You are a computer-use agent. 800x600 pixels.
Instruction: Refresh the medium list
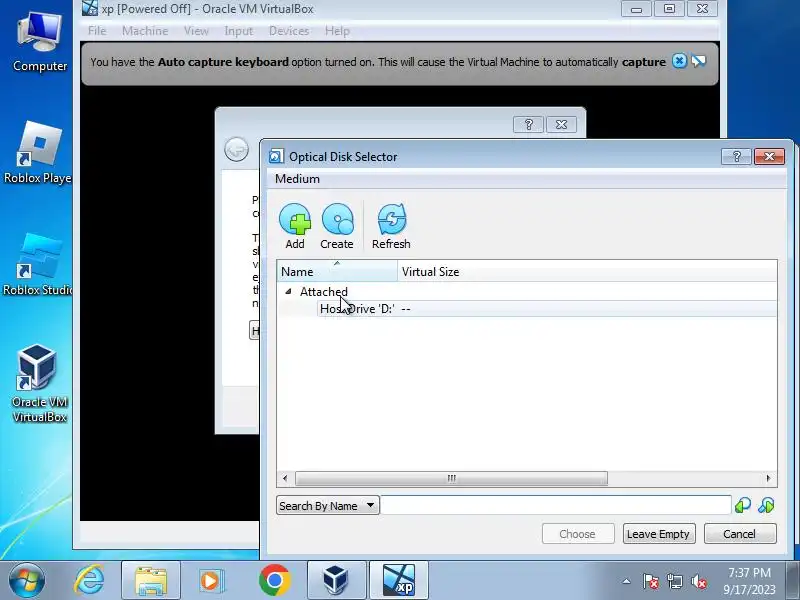click(391, 226)
